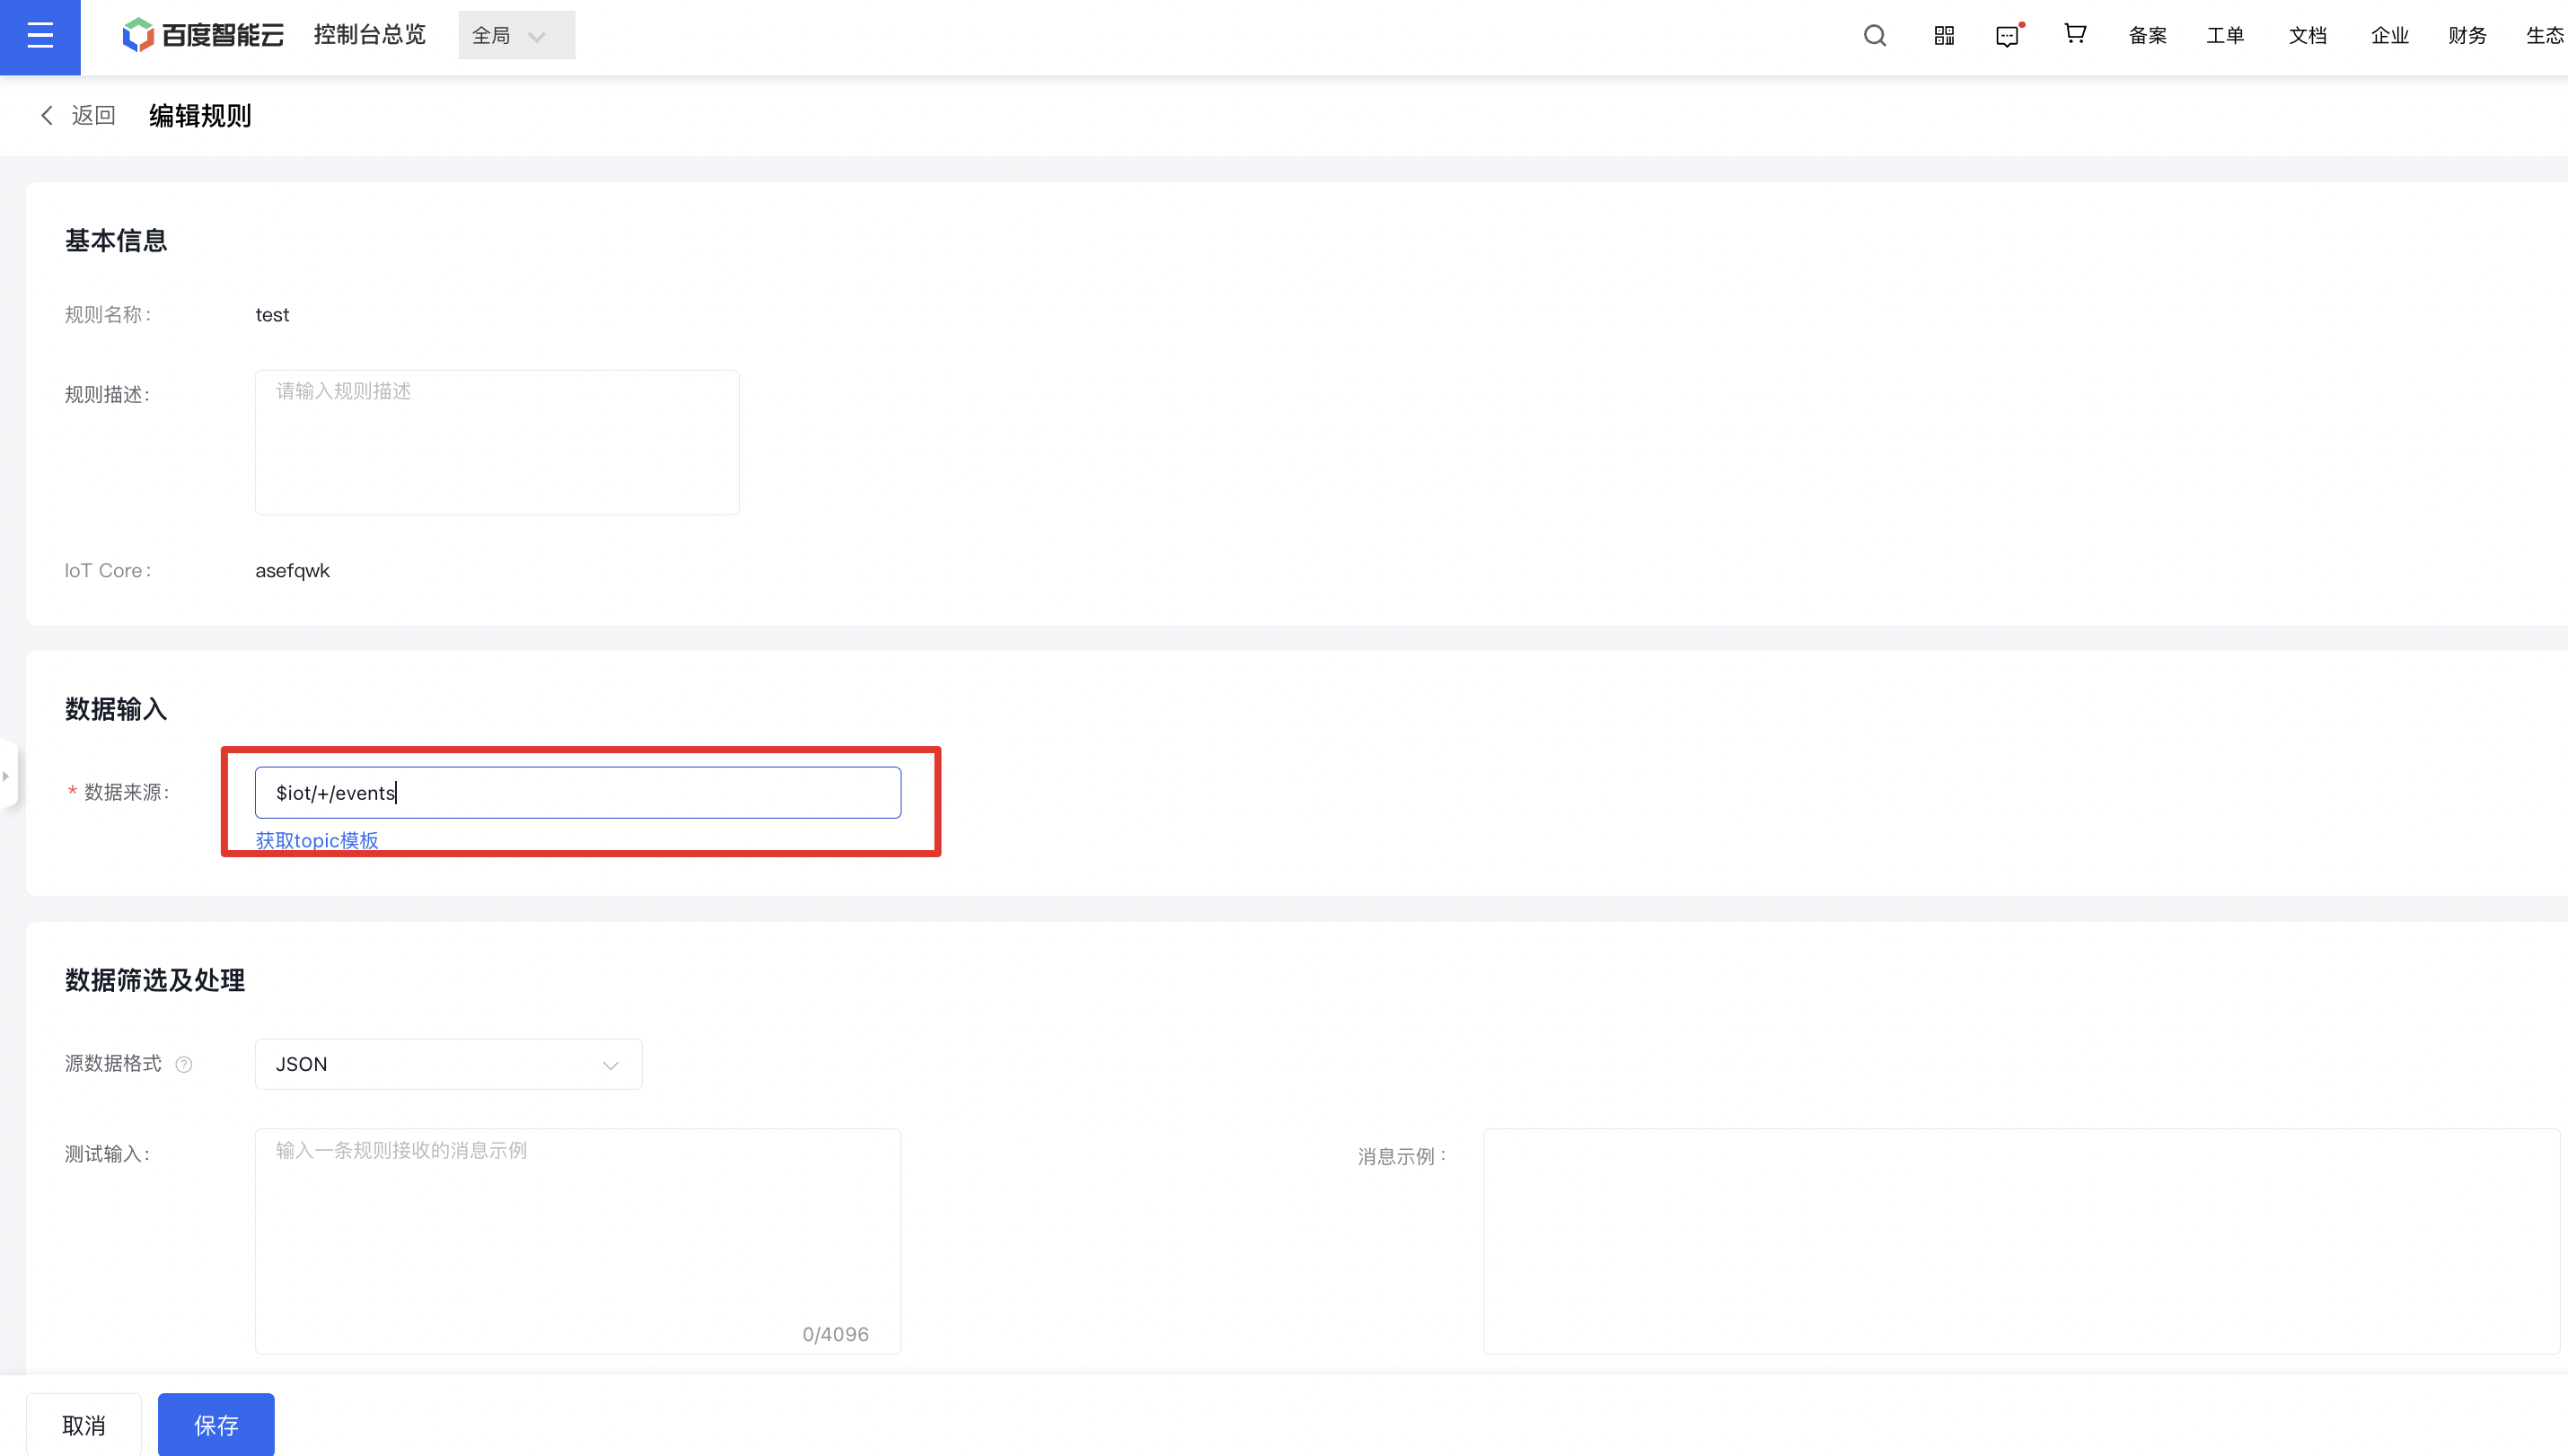Click the 获取topic模板 link
2568x1456 pixels.
tap(317, 840)
